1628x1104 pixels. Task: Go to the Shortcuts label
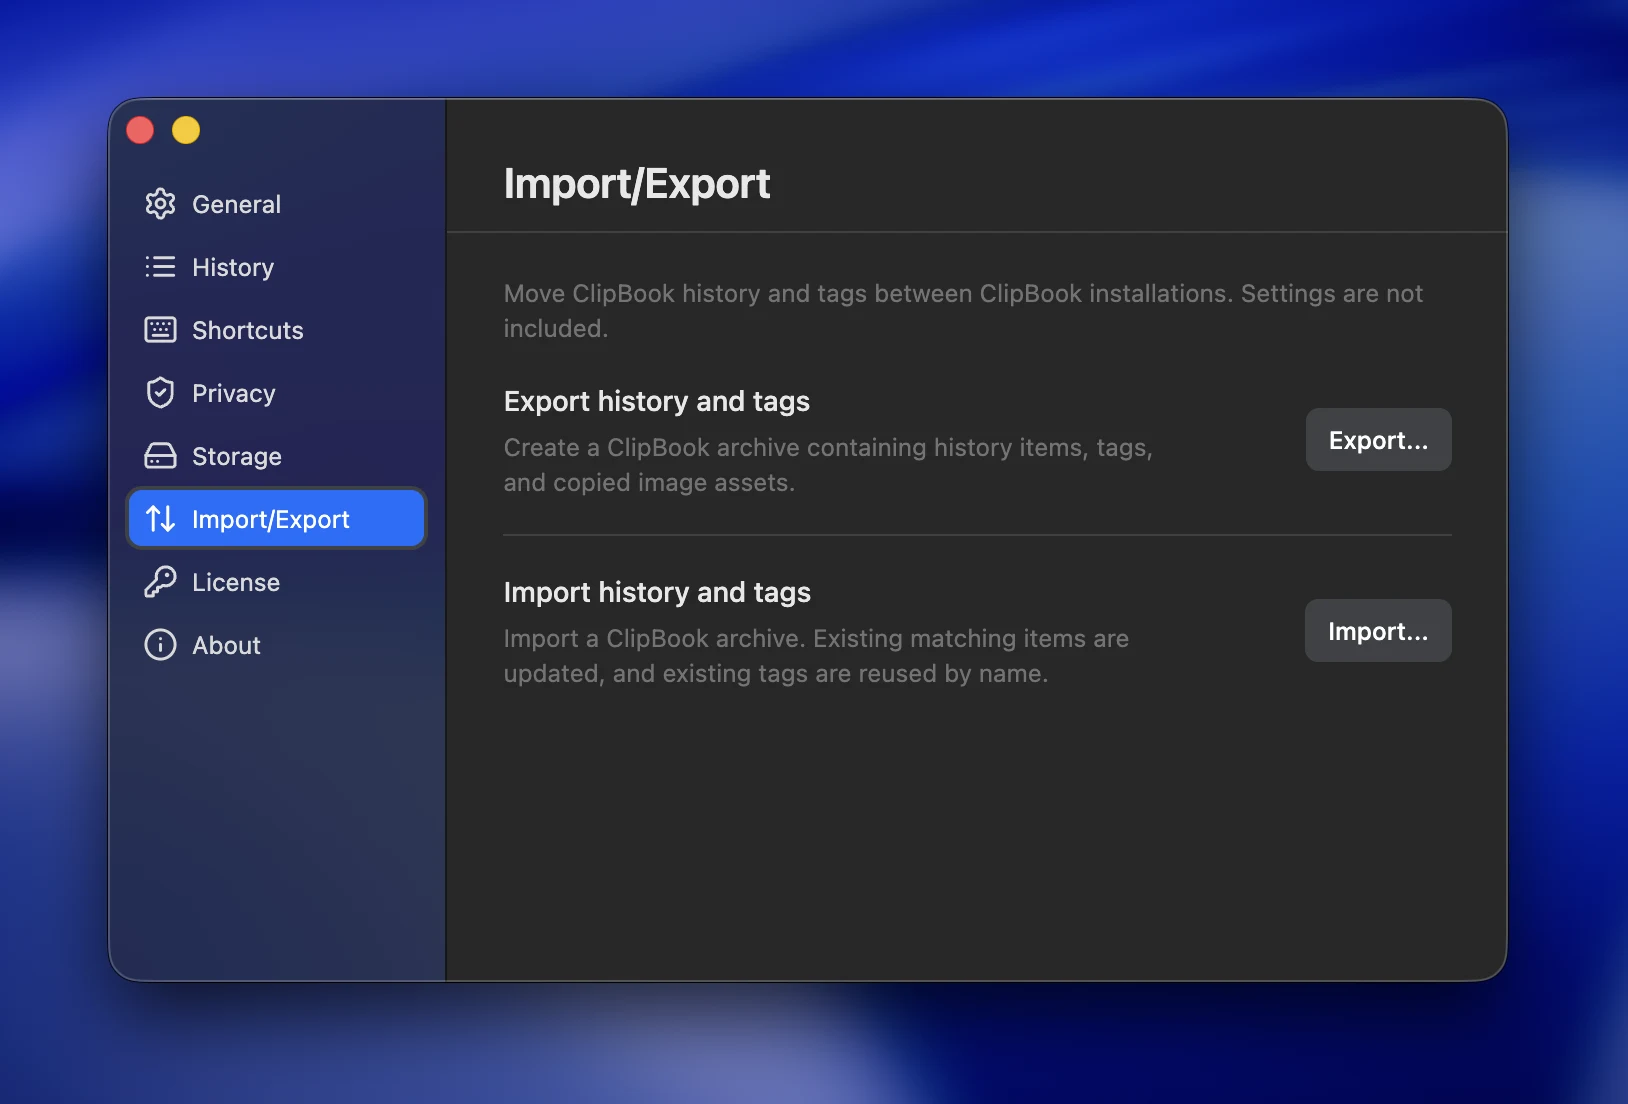248,330
